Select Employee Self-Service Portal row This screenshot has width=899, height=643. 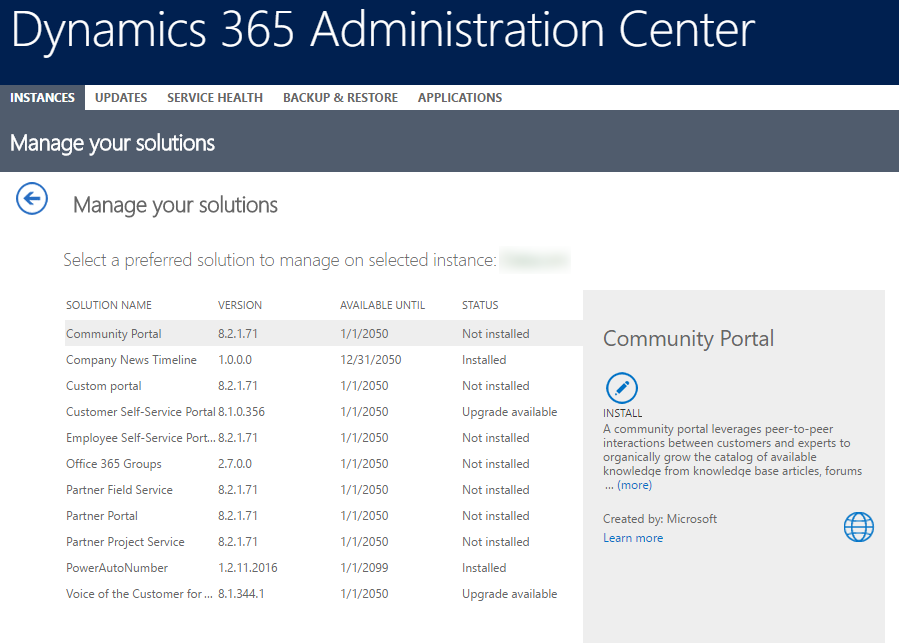(x=324, y=438)
